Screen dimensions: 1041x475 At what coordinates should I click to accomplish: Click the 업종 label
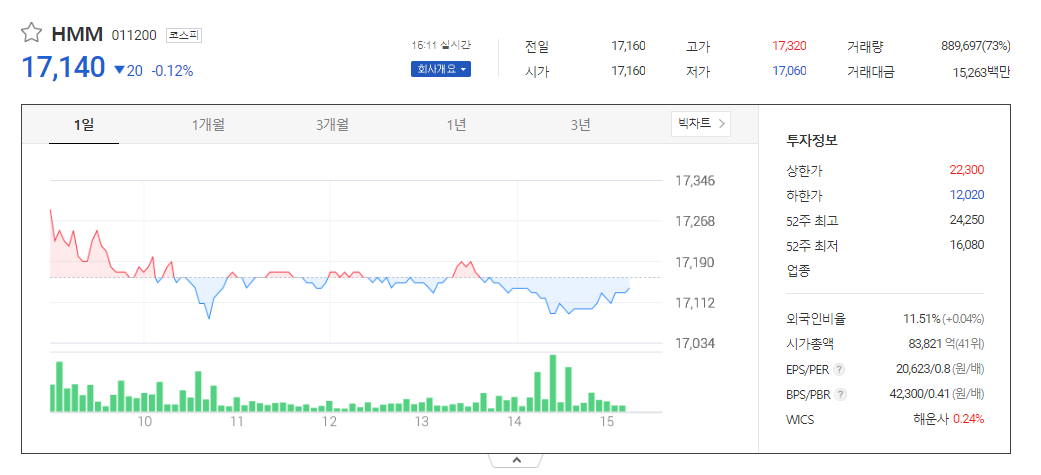click(x=797, y=270)
